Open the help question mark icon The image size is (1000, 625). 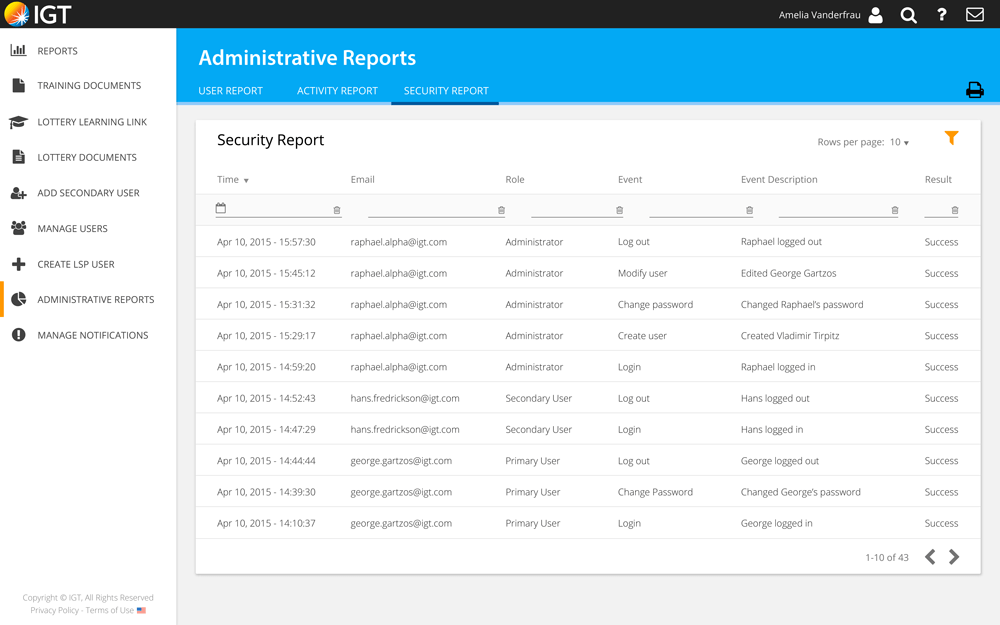click(x=941, y=15)
